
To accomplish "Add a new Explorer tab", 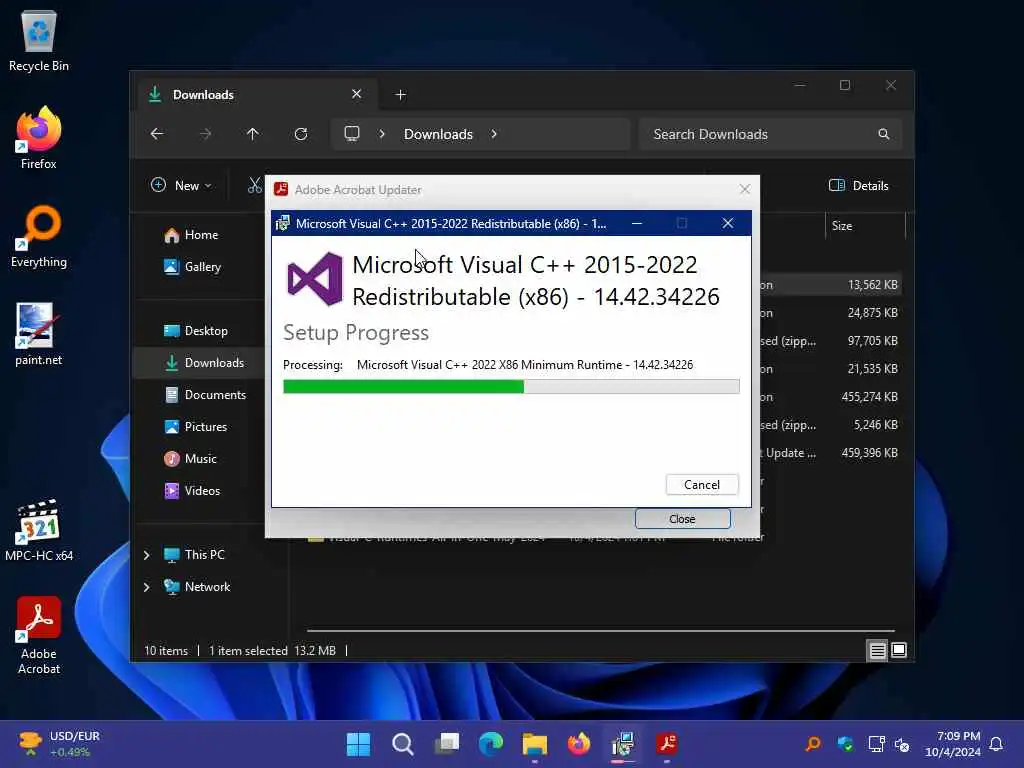I will (400, 95).
